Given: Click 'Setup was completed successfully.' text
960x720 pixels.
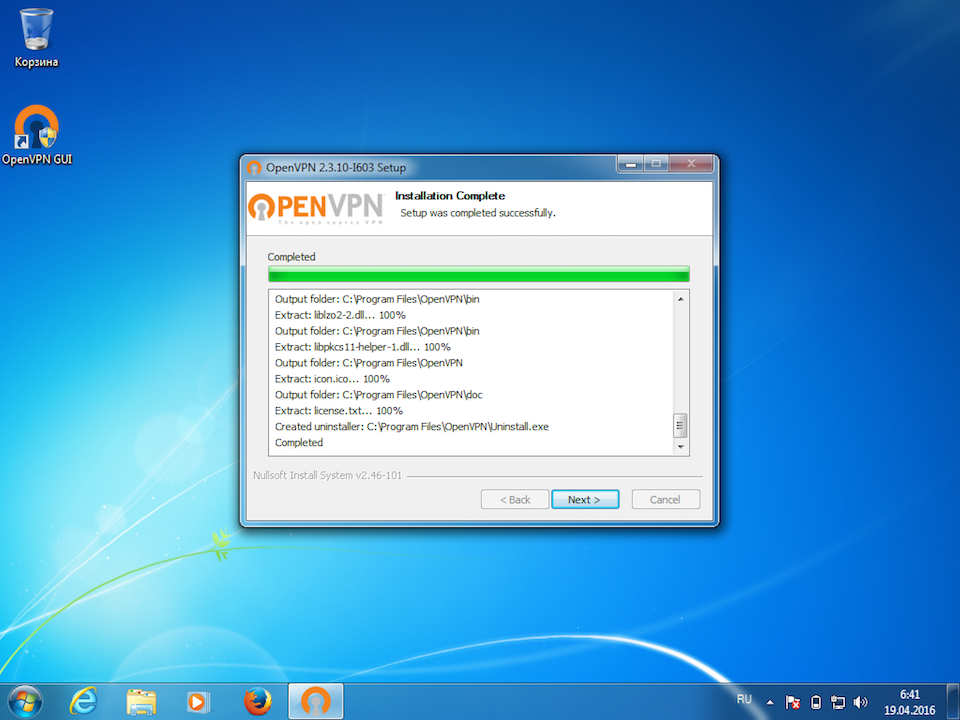Looking at the screenshot, I should (478, 213).
